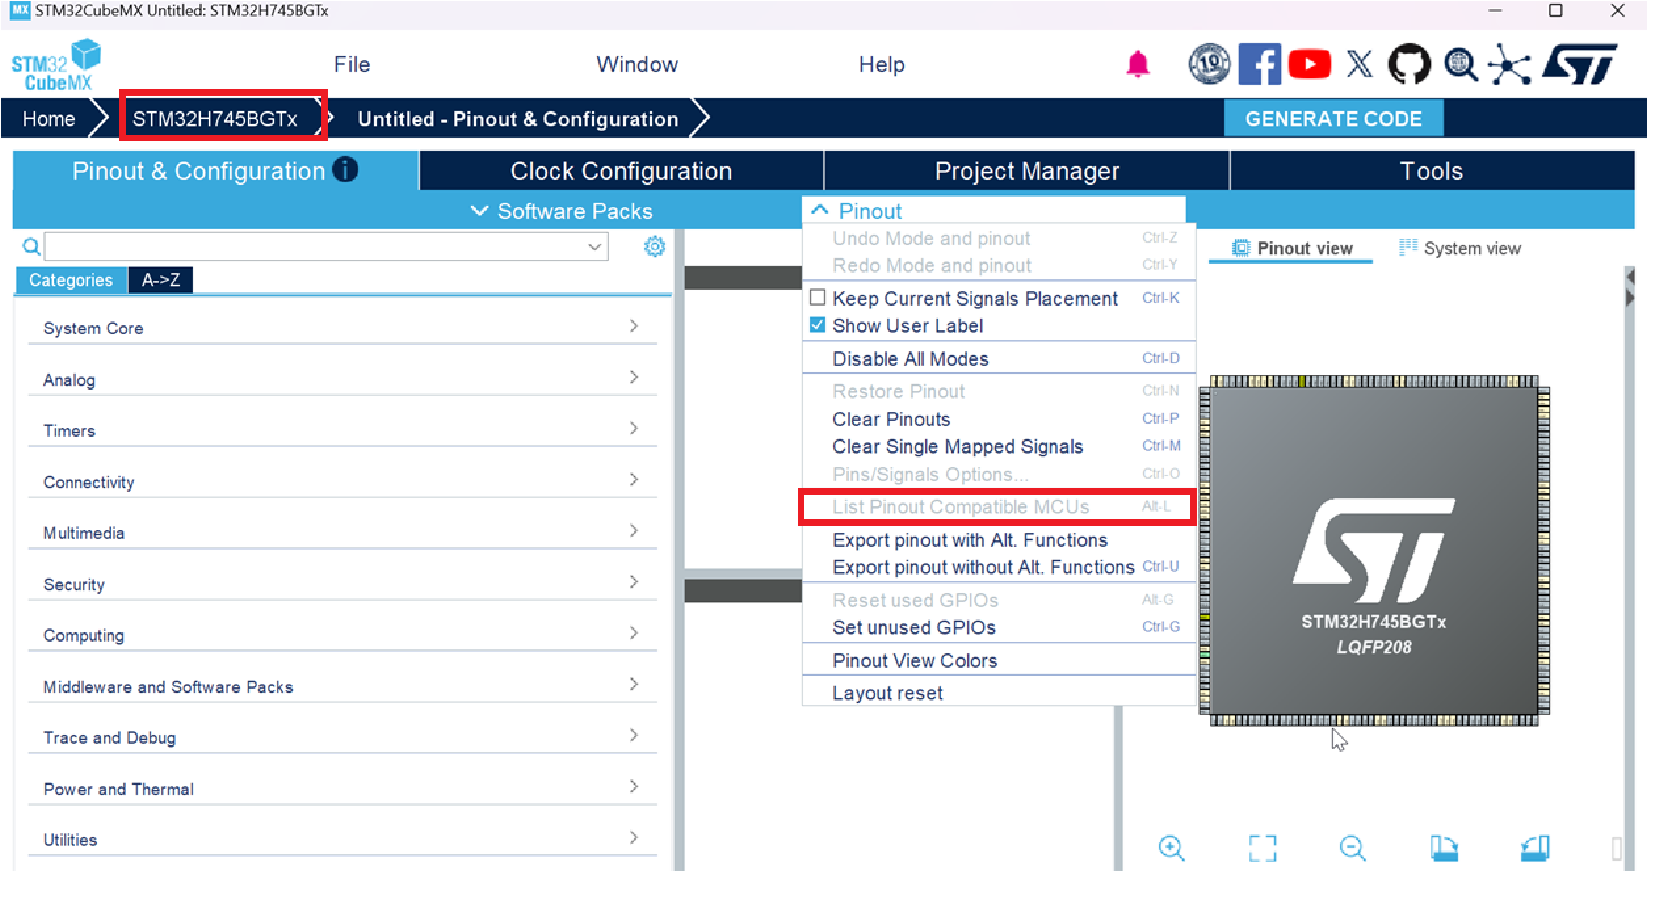Switch to the Clock Configuration tab
Screen dimensions: 1667x905
621,171
